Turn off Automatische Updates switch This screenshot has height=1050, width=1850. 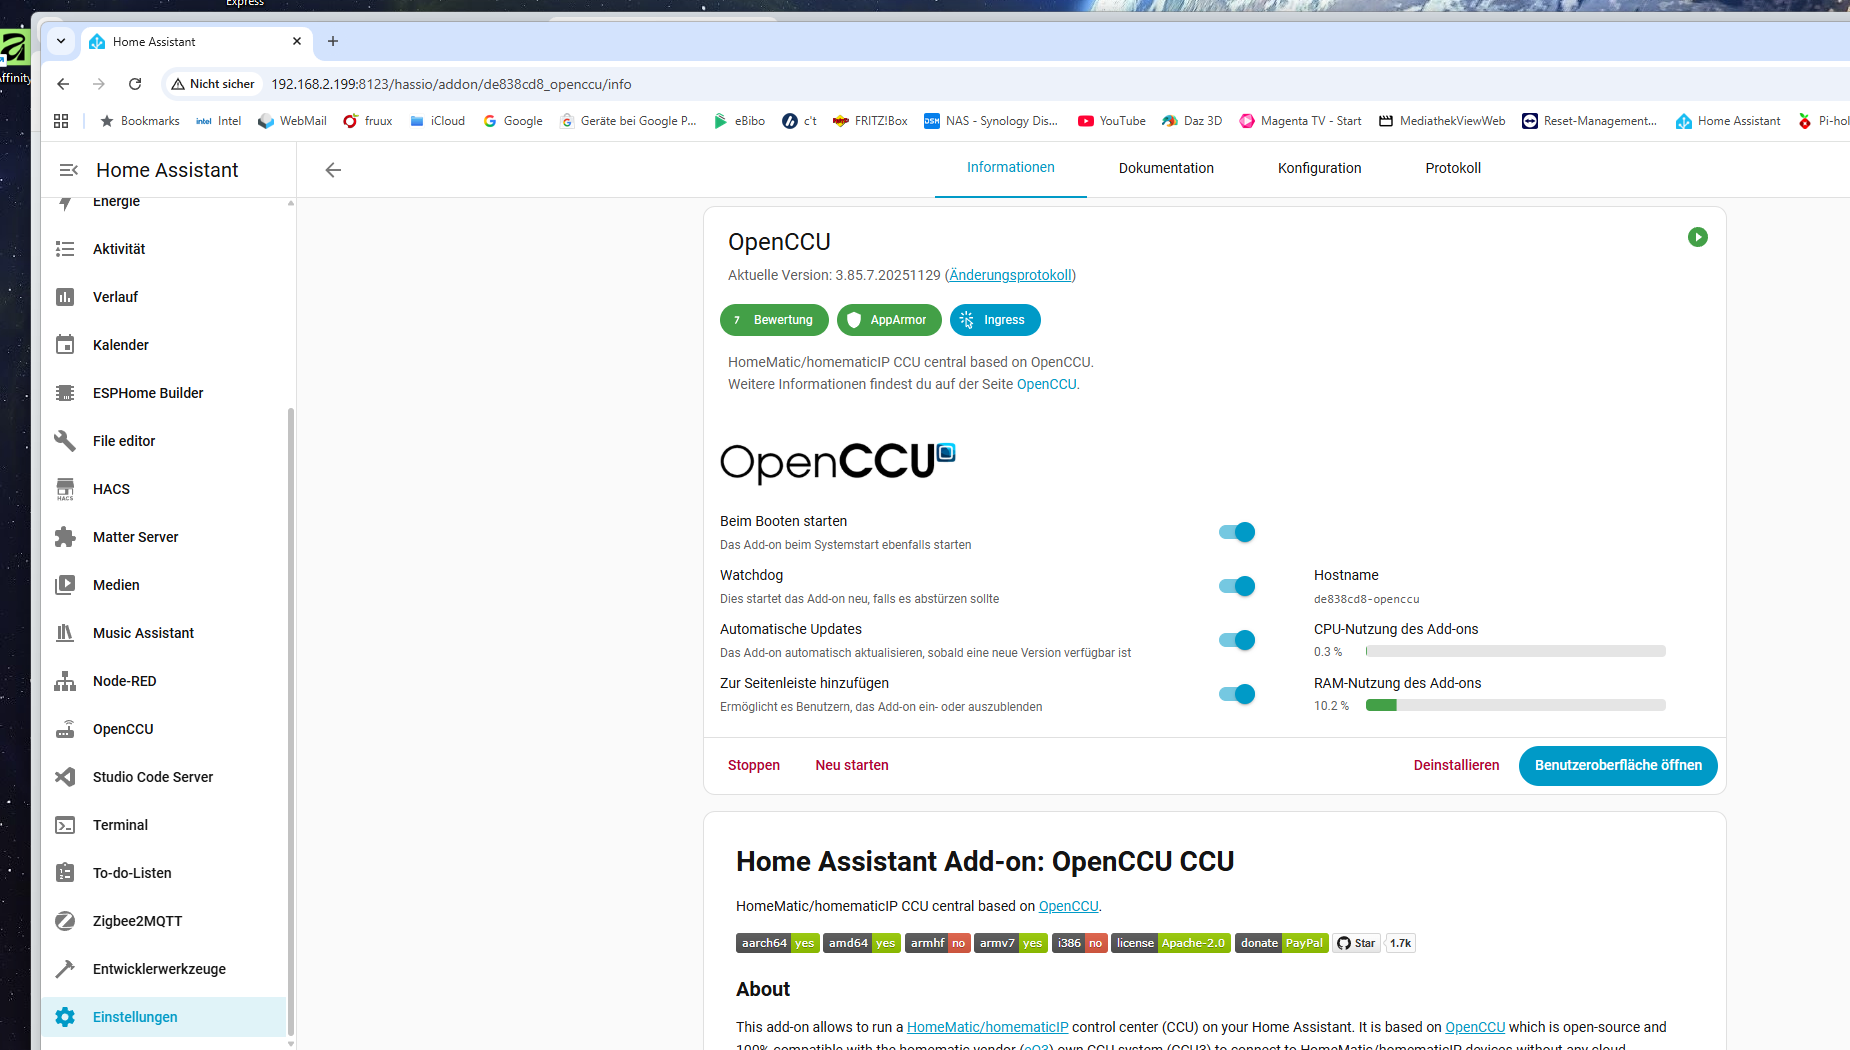pyautogui.click(x=1236, y=640)
